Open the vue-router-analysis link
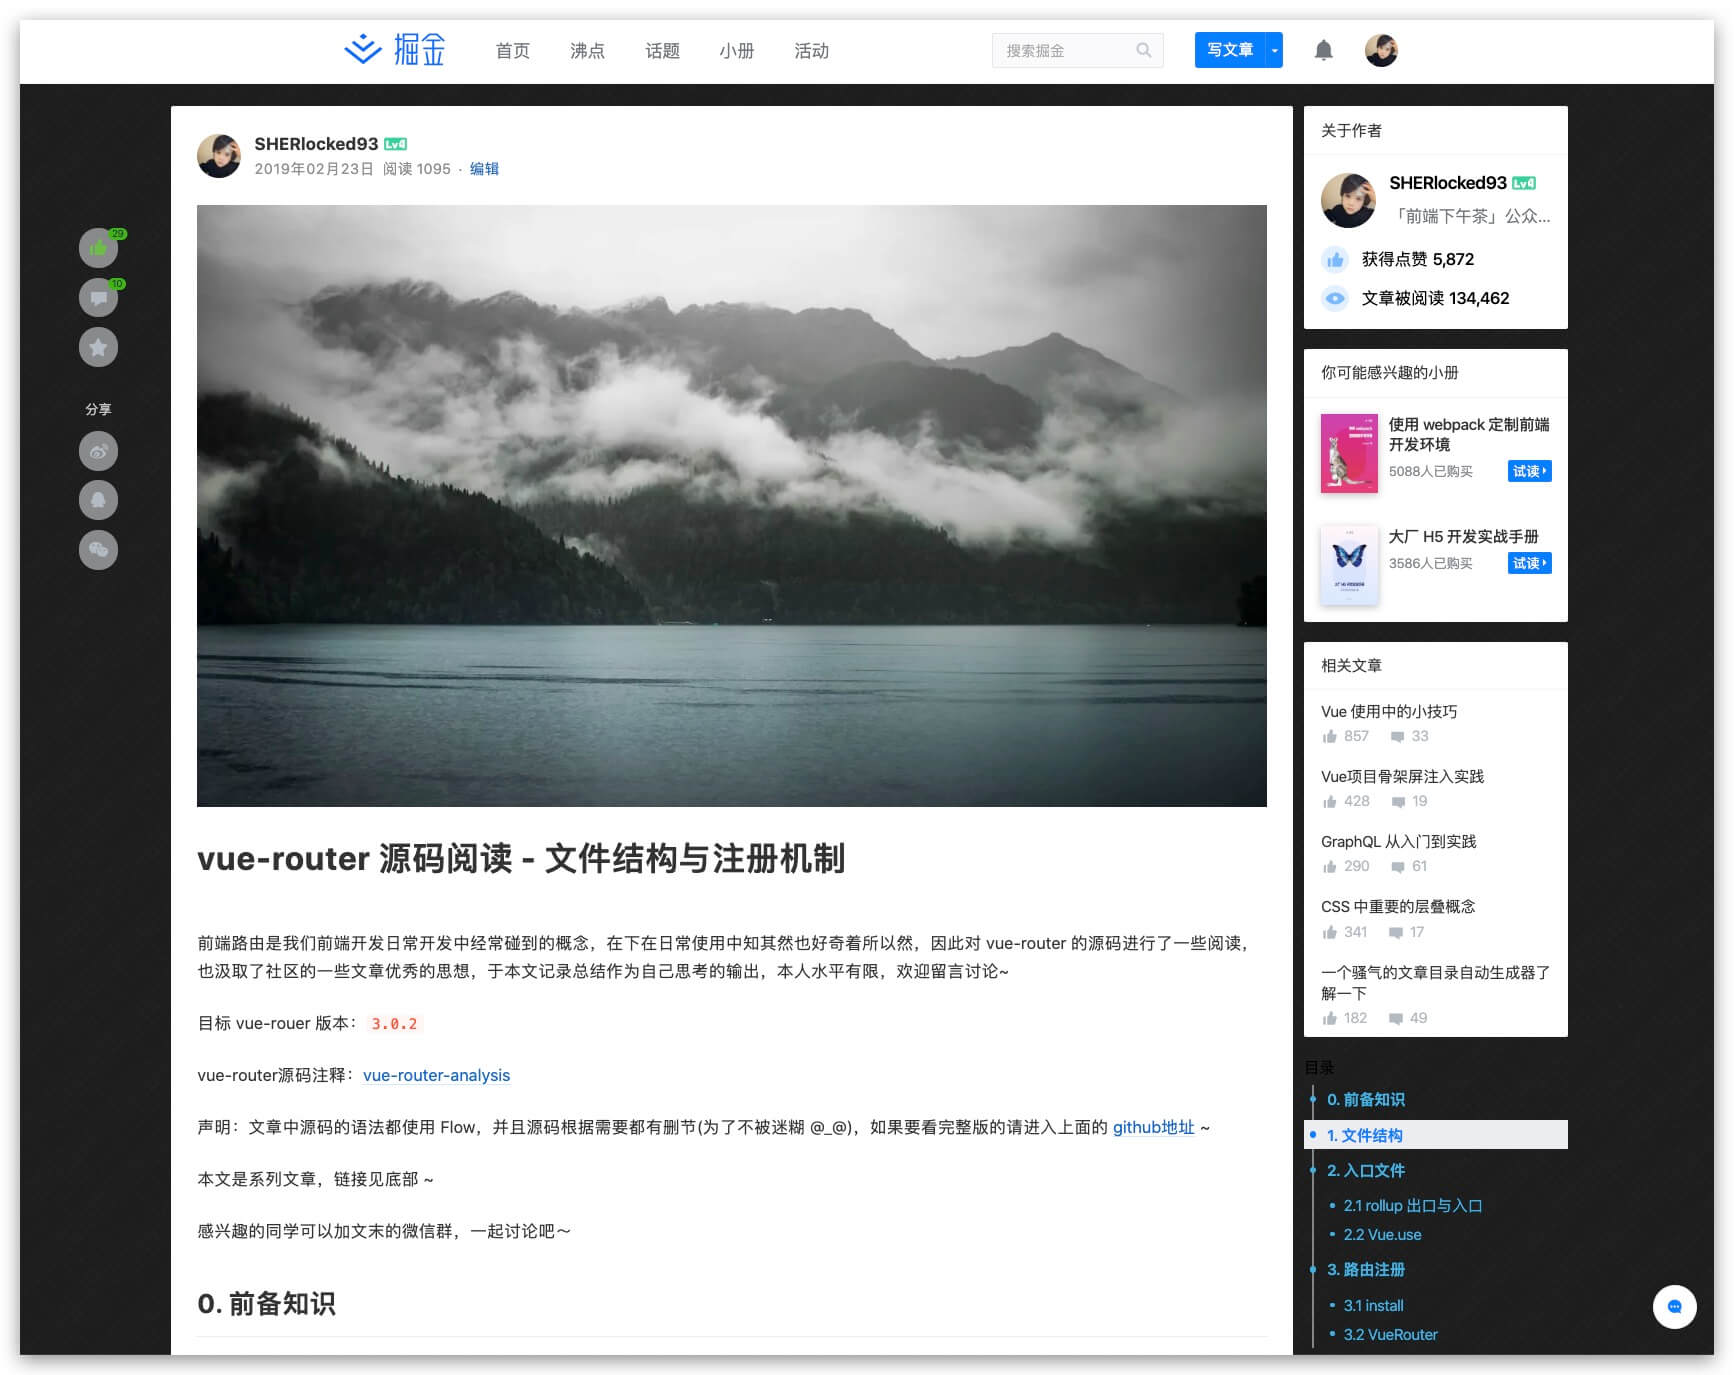 coord(436,1075)
